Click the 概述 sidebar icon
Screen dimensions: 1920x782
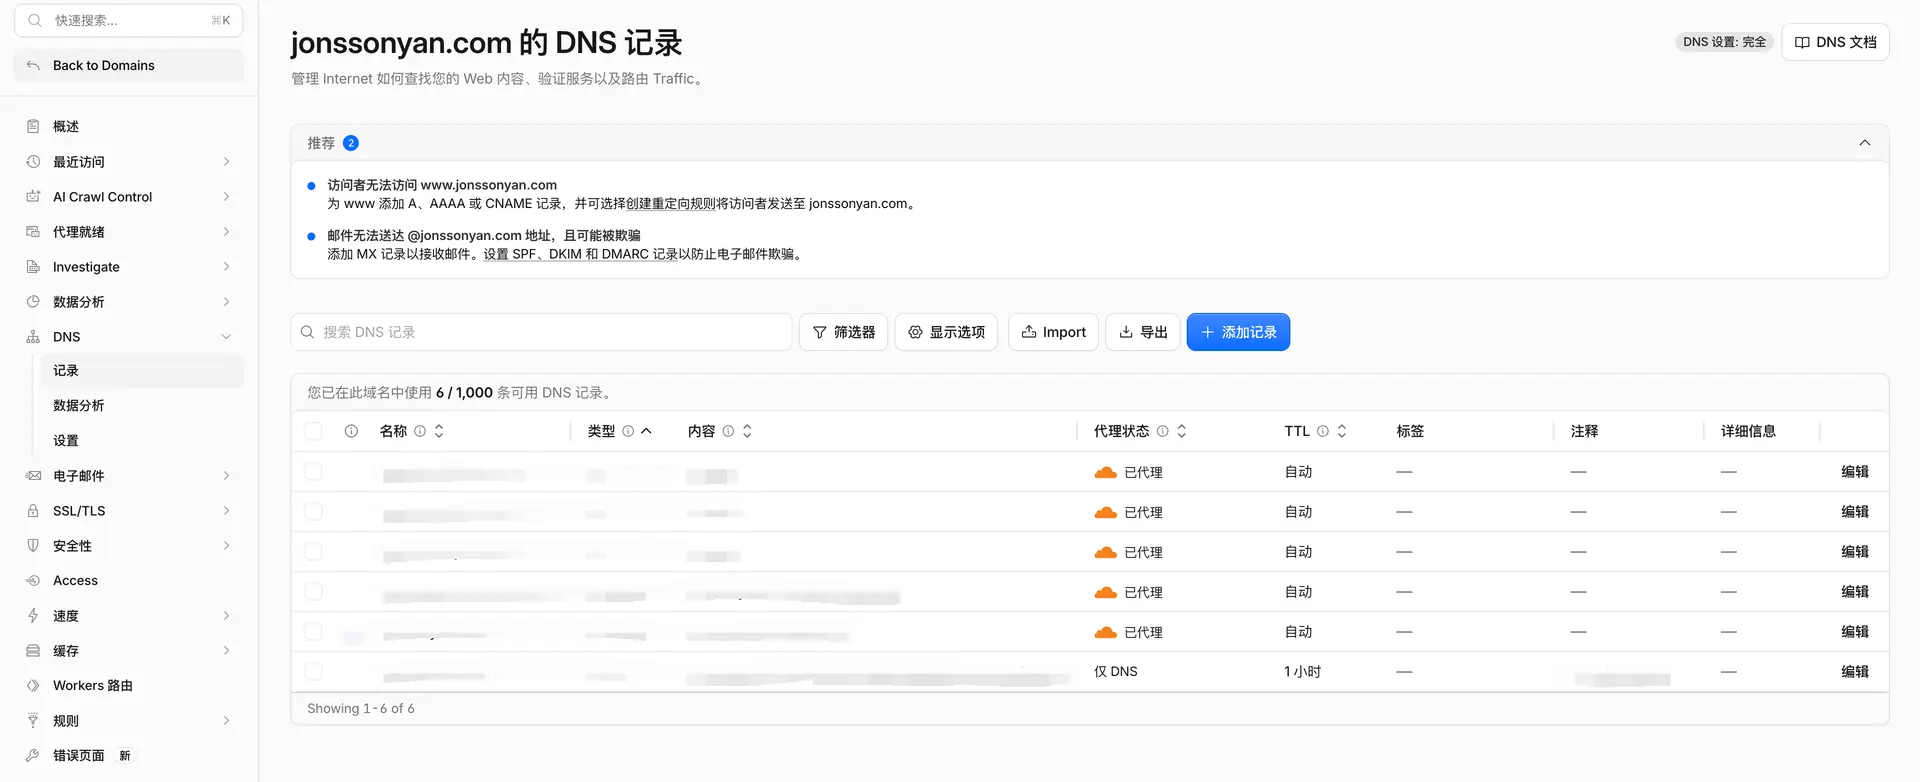click(x=33, y=126)
